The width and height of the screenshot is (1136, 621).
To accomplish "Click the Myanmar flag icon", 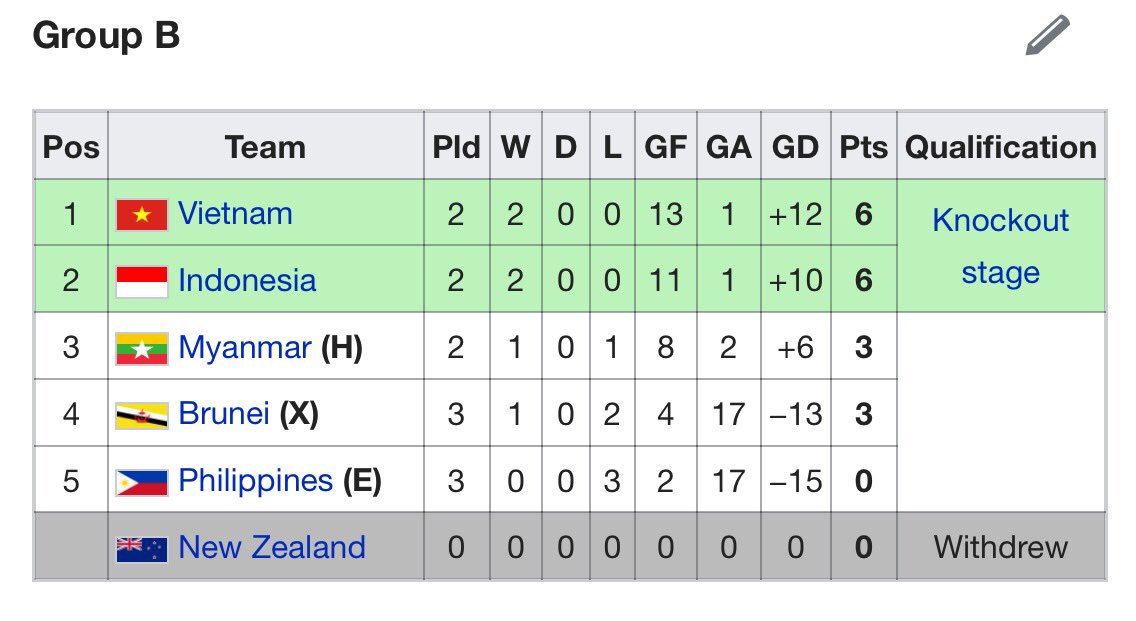I will 142,349.
